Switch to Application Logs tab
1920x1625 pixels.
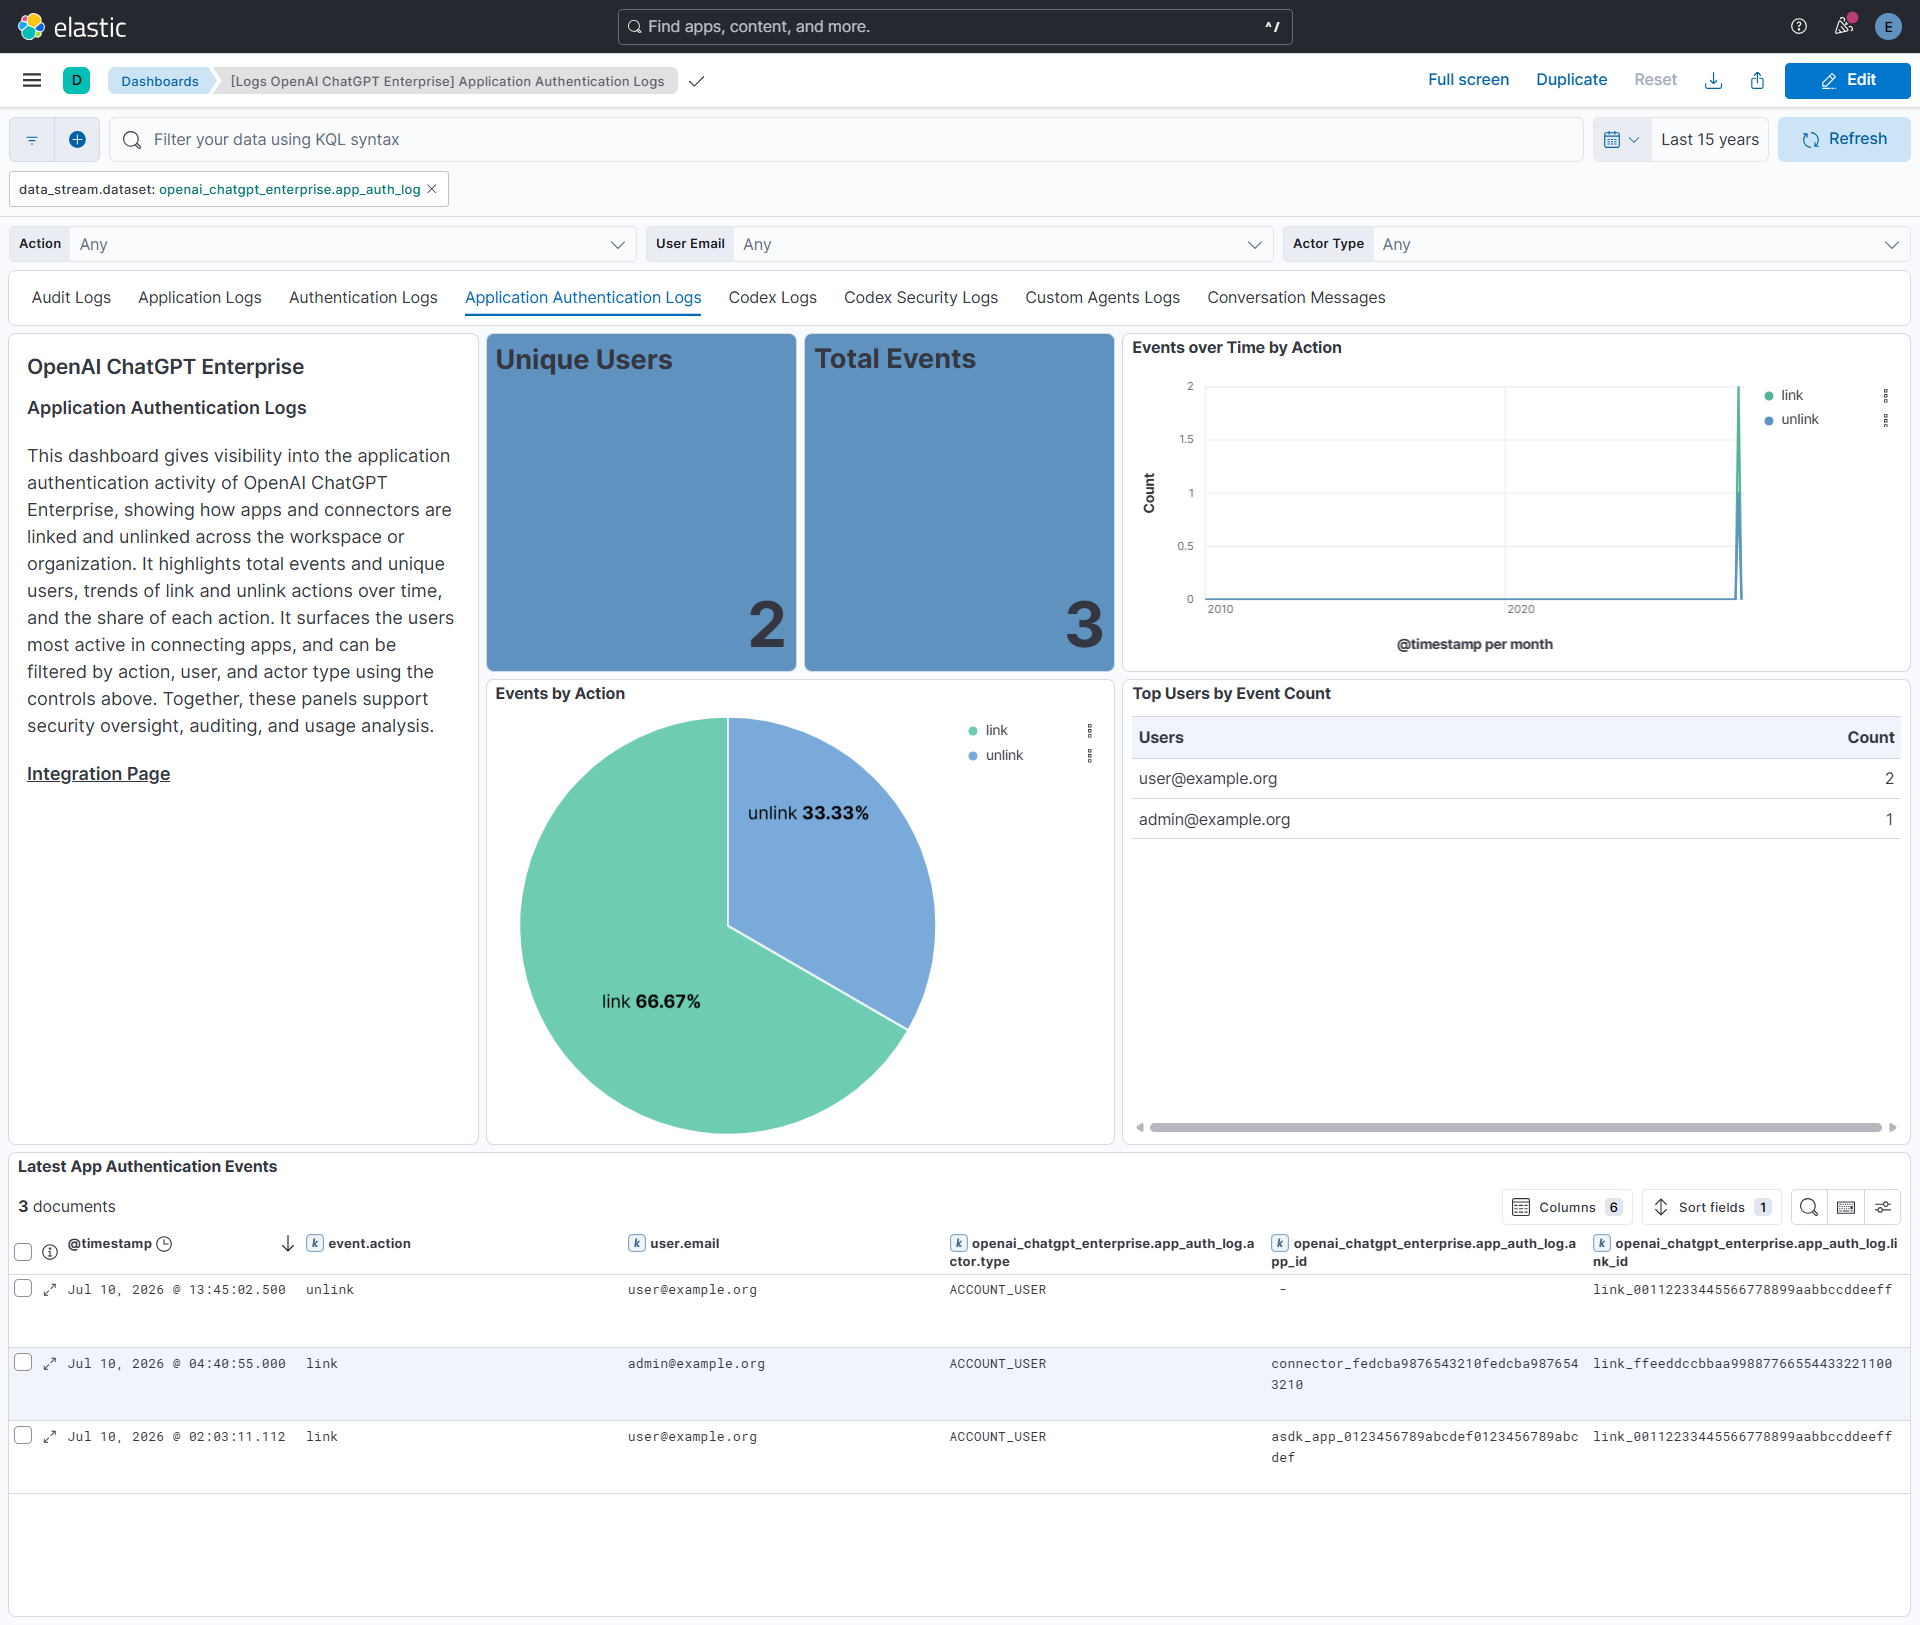pos(200,298)
